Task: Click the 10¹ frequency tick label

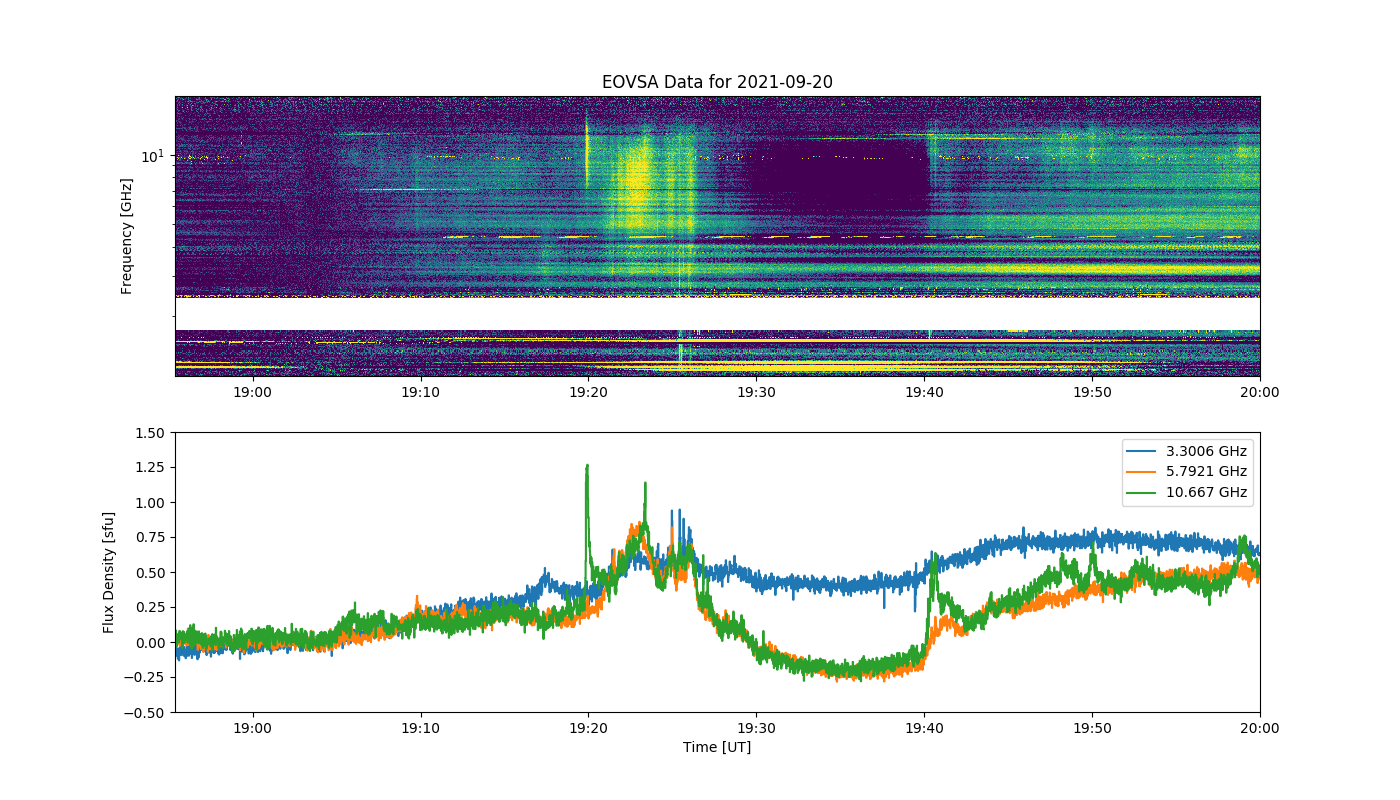Action: pos(152,155)
